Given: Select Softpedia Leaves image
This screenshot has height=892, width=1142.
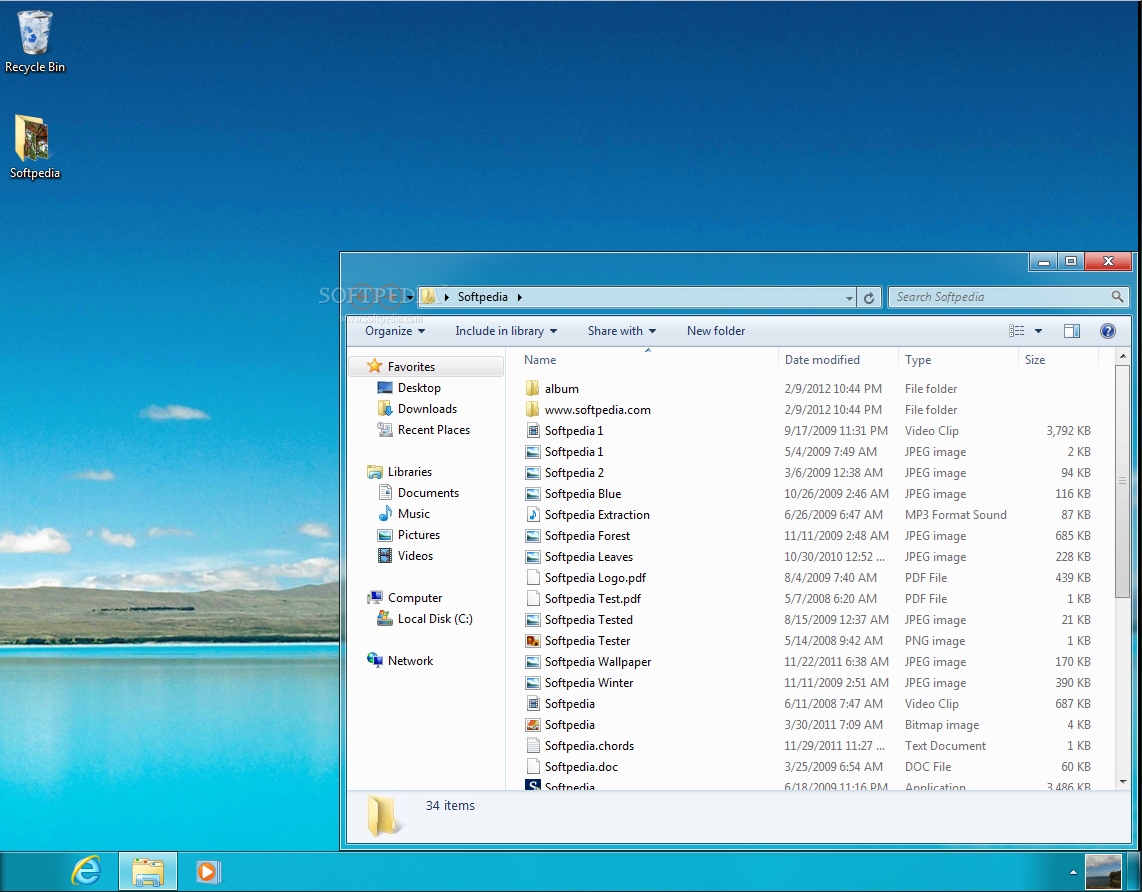Looking at the screenshot, I should [588, 557].
